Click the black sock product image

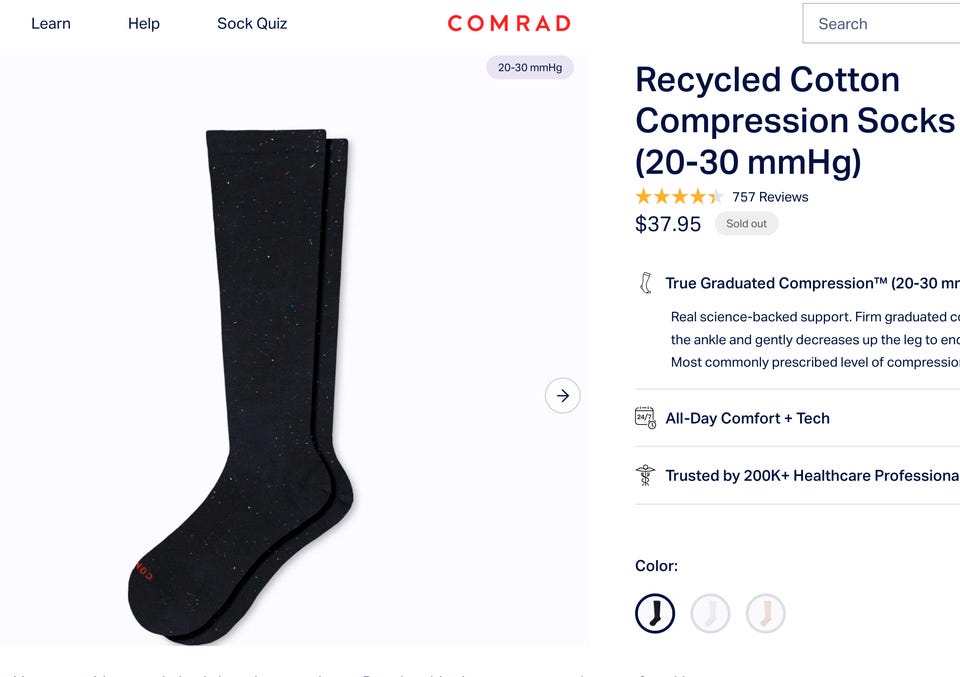[241, 387]
